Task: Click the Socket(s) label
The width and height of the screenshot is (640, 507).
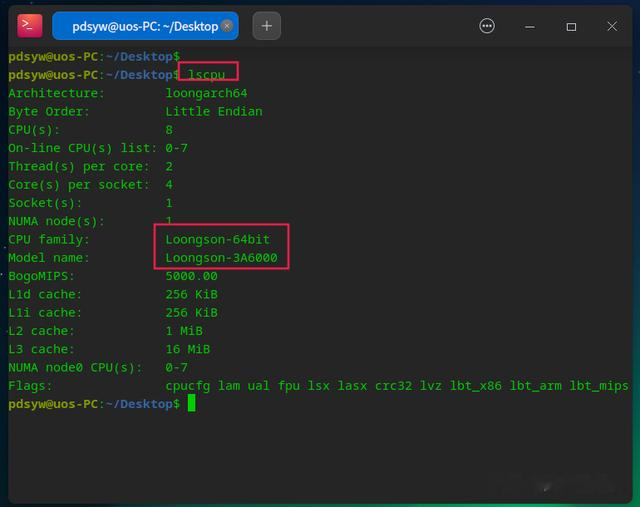Action: pos(45,203)
